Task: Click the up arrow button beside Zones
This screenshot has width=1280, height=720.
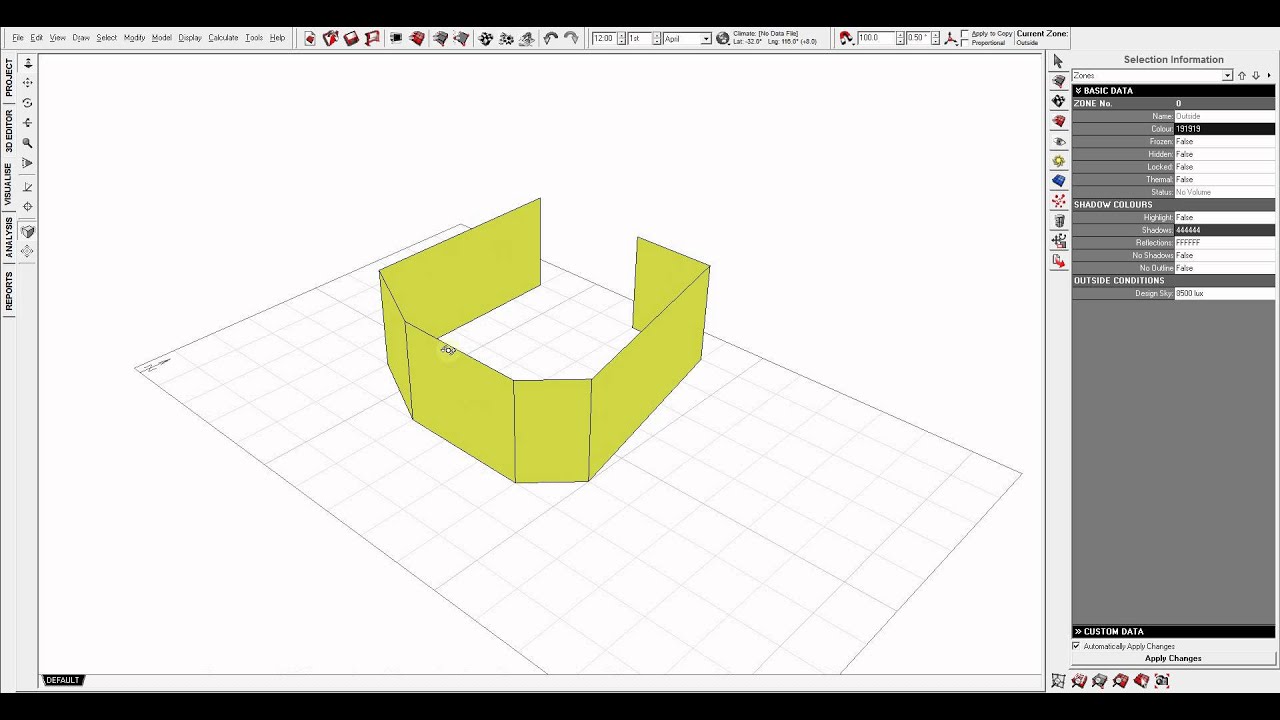Action: coord(1242,75)
